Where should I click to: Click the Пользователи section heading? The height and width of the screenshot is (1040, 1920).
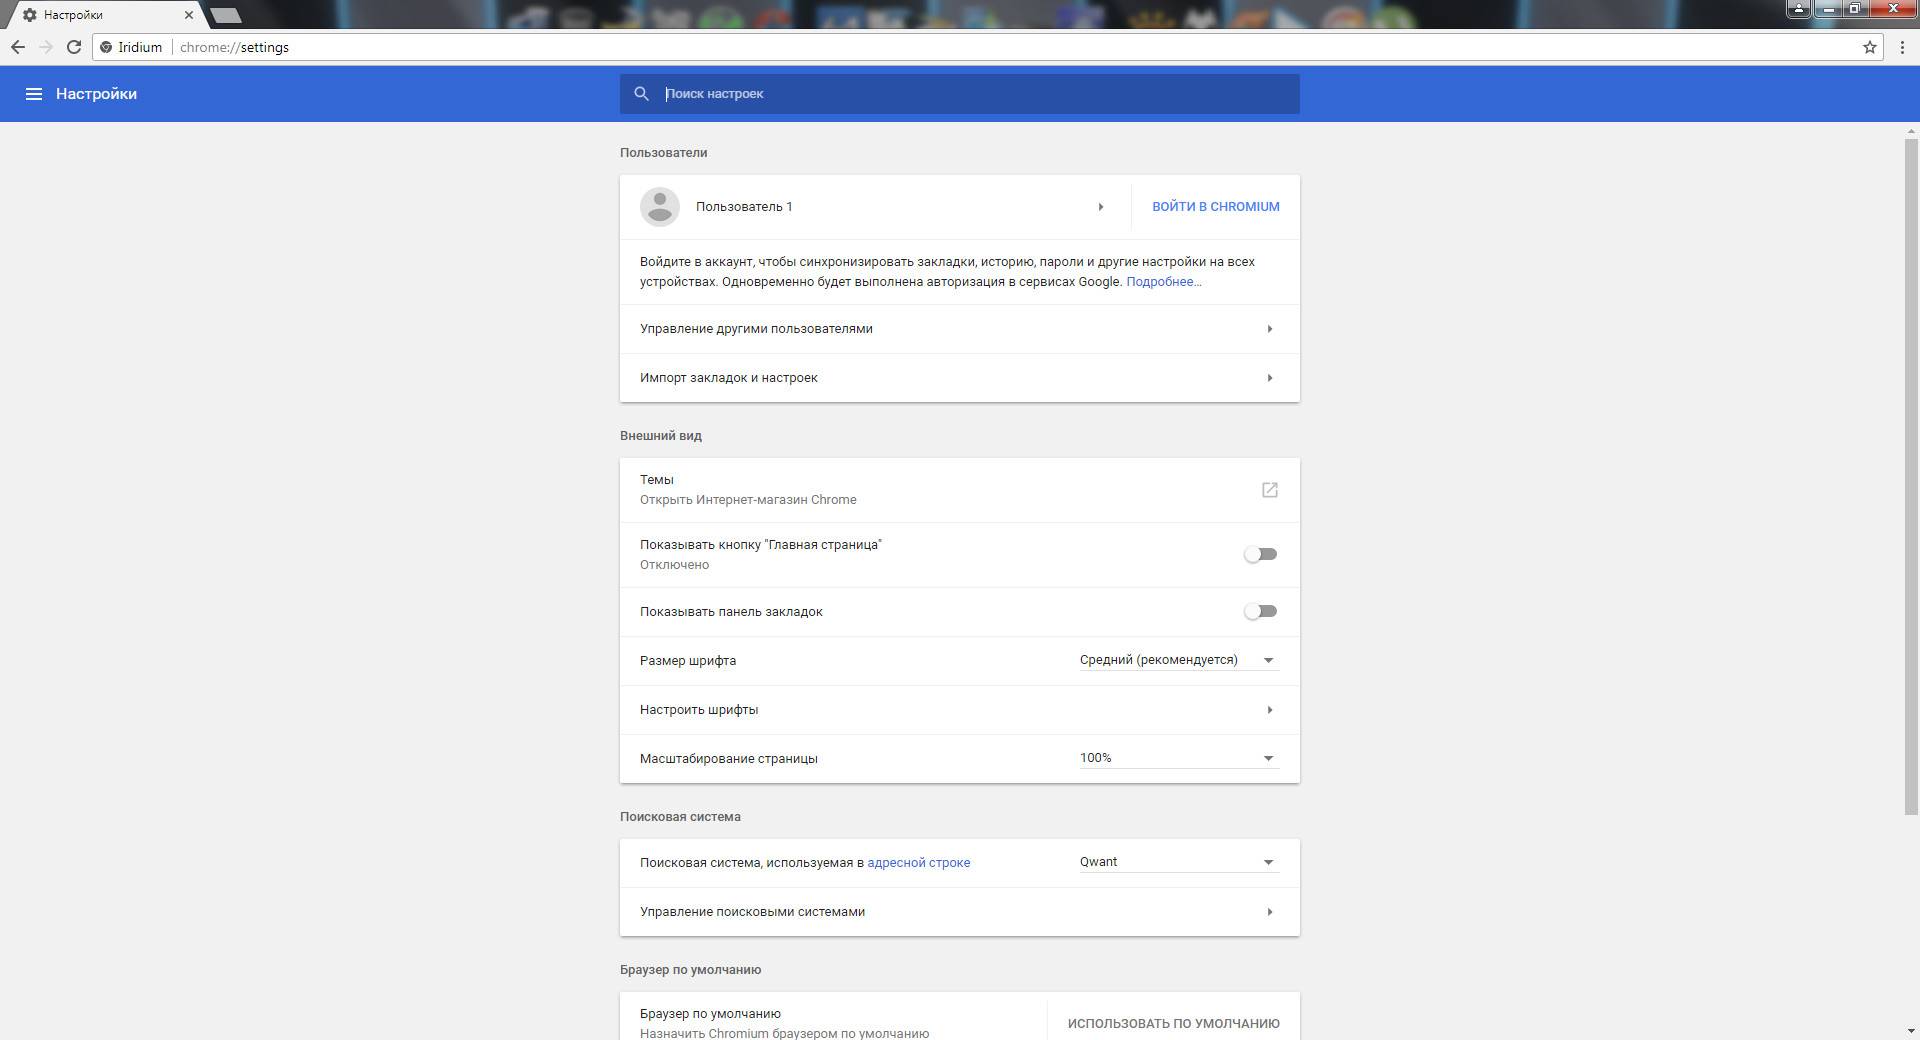pos(664,153)
